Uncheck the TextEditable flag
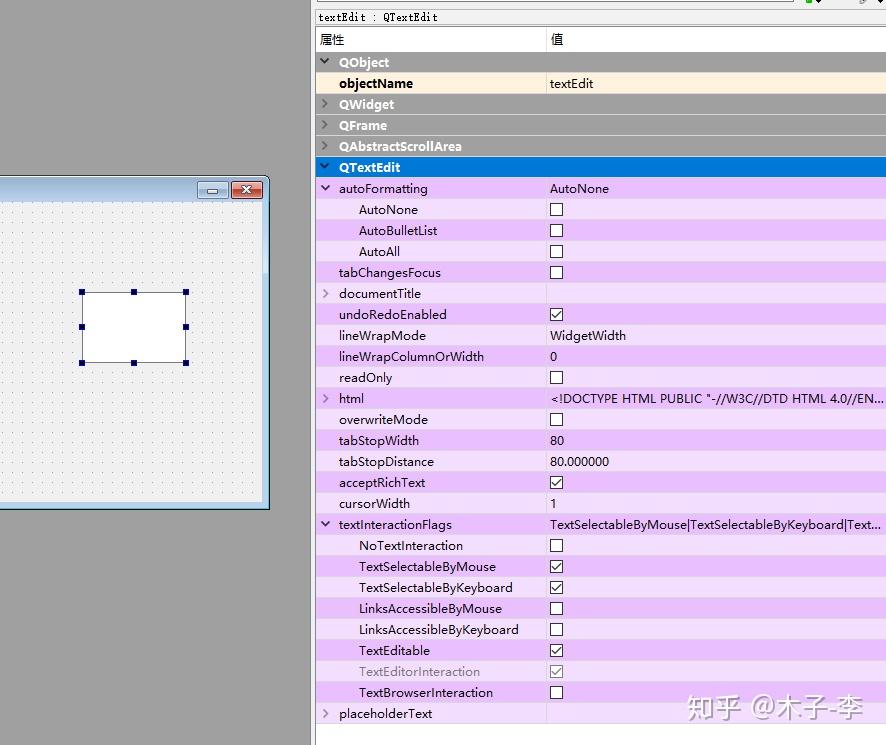Viewport: 886px width, 745px height. 557,651
